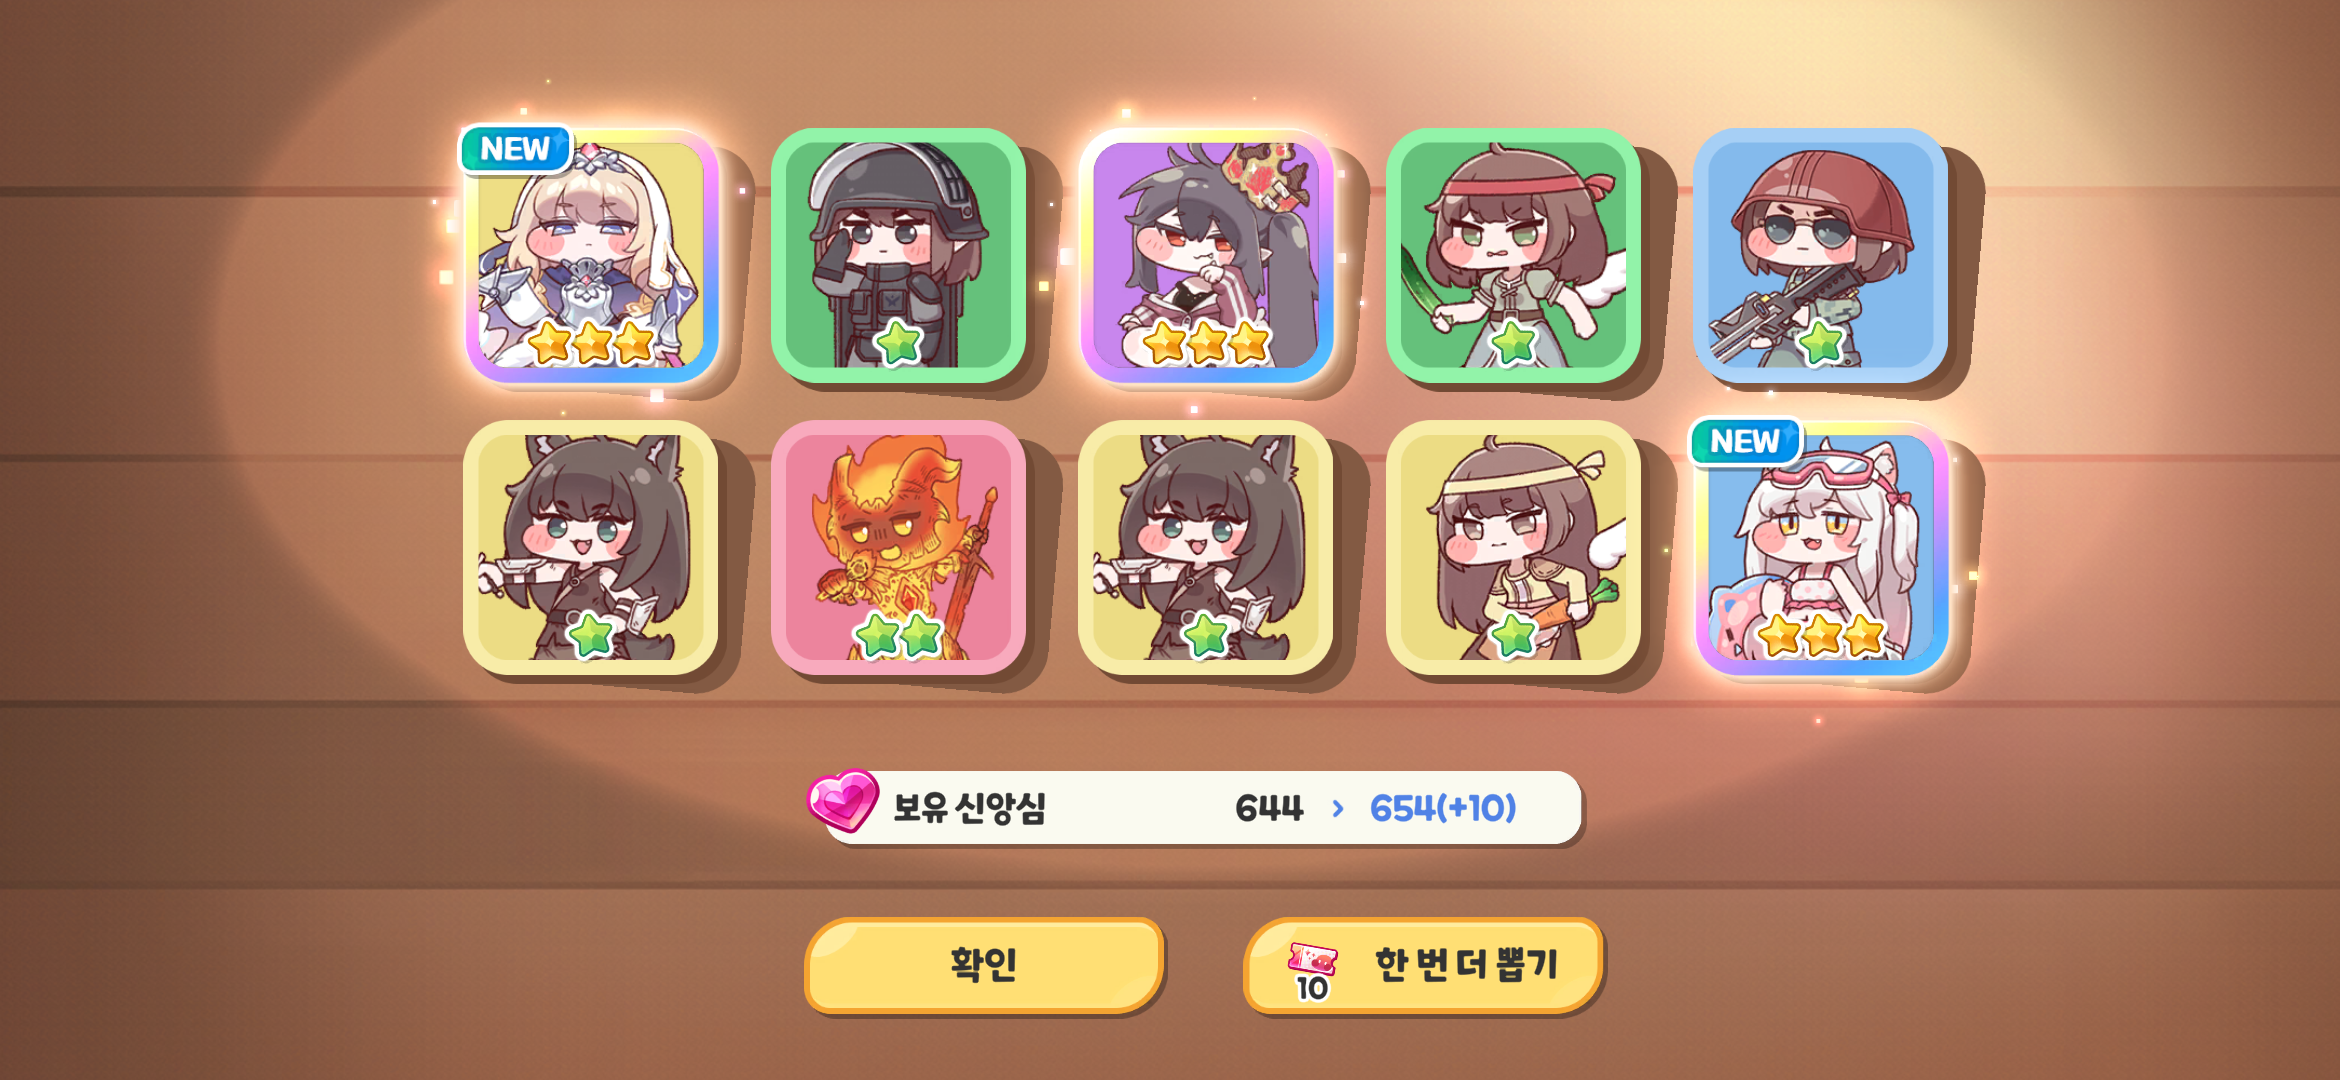Click the saluting soldier with black helmet
Screen dimensions: 2340x1080
(898, 255)
